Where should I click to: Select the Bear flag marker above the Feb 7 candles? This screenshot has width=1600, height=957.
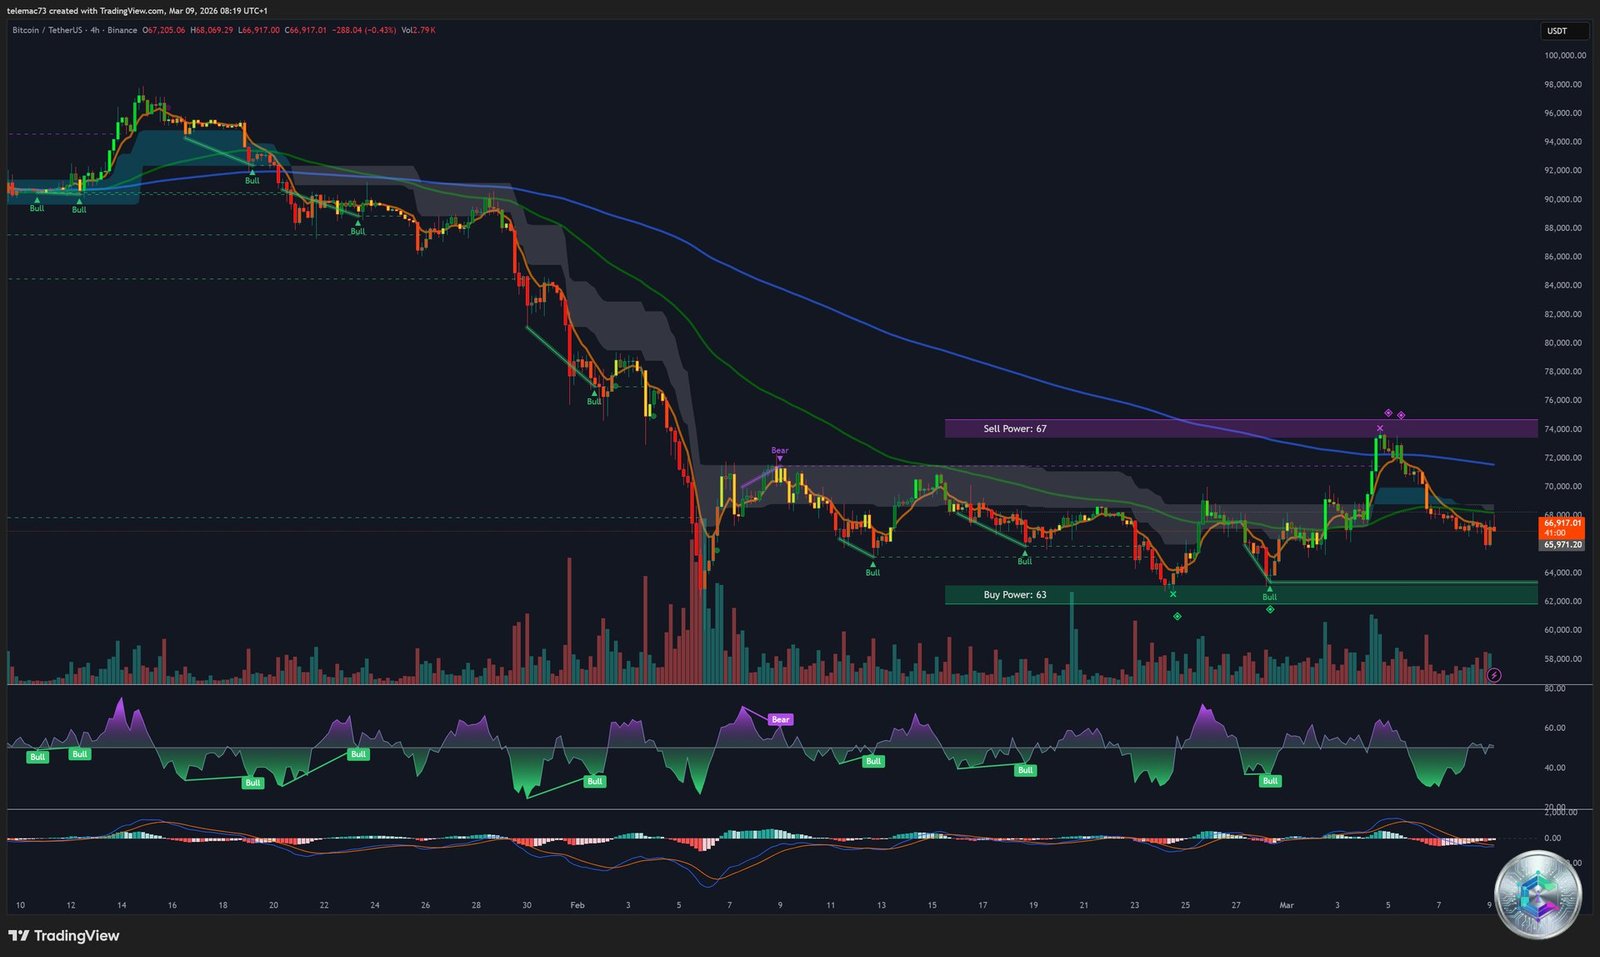coord(778,451)
